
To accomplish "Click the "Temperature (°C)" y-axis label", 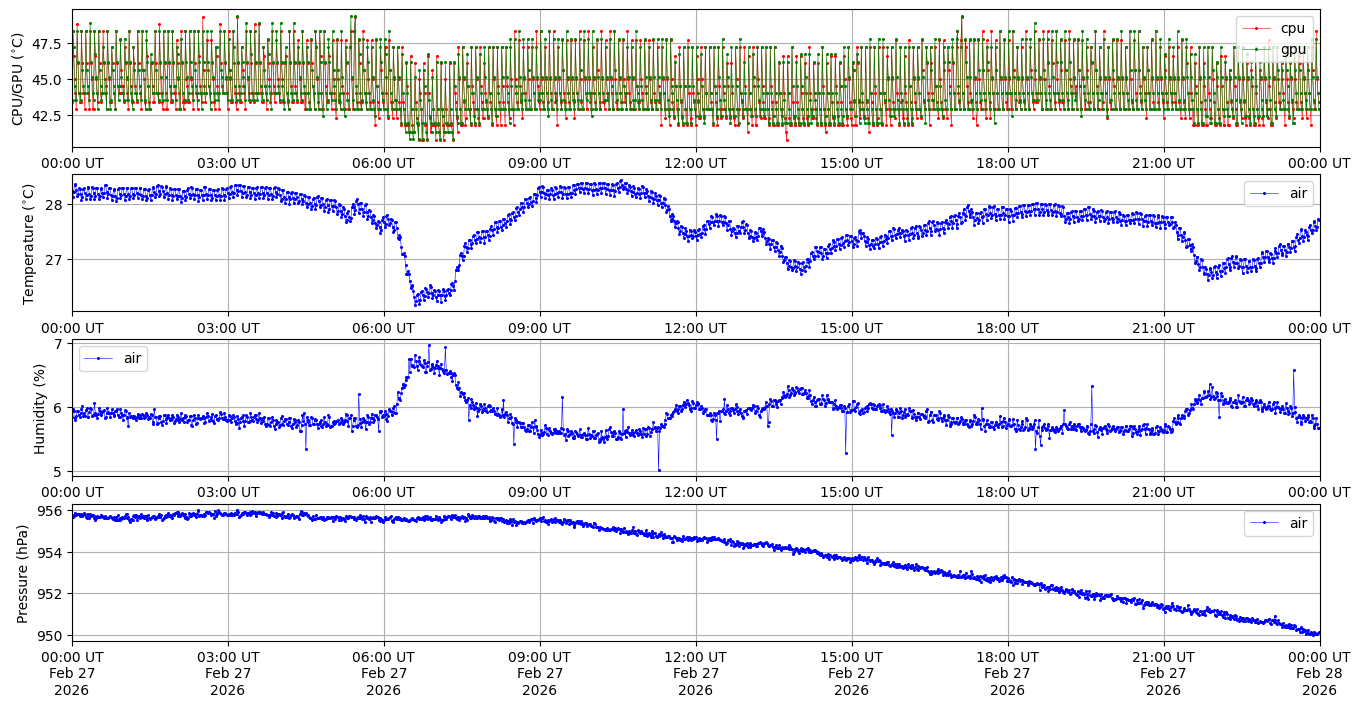I will pyautogui.click(x=28, y=243).
